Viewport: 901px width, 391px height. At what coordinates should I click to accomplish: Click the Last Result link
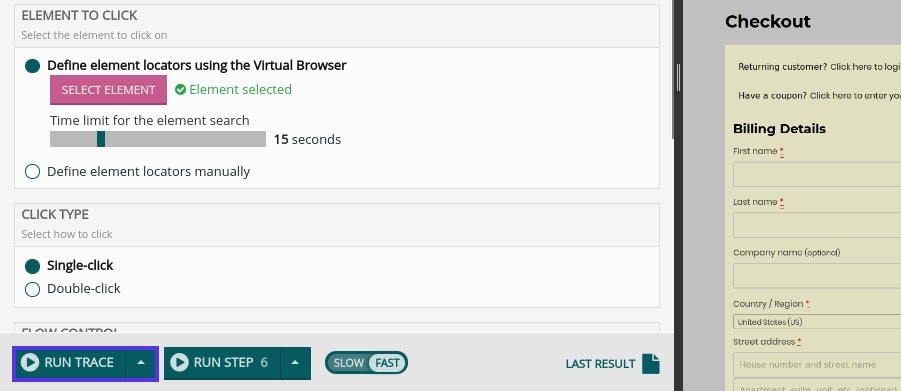600,364
